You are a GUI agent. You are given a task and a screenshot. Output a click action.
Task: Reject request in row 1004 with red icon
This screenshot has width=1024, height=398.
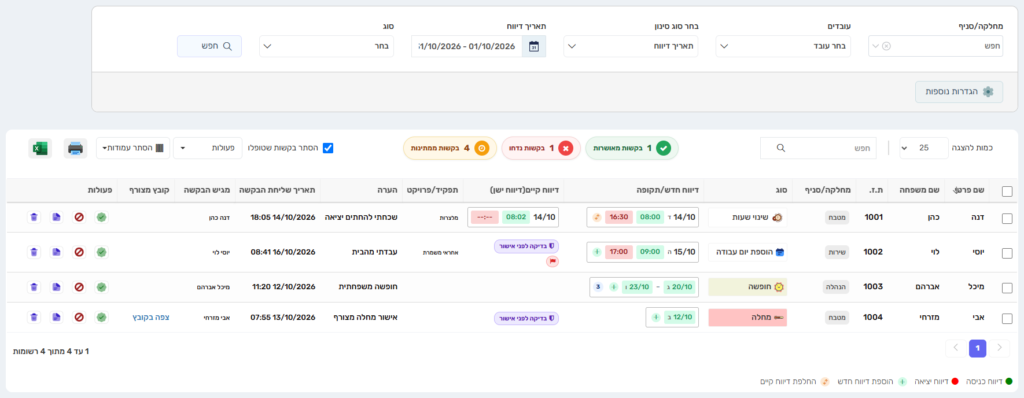79,317
